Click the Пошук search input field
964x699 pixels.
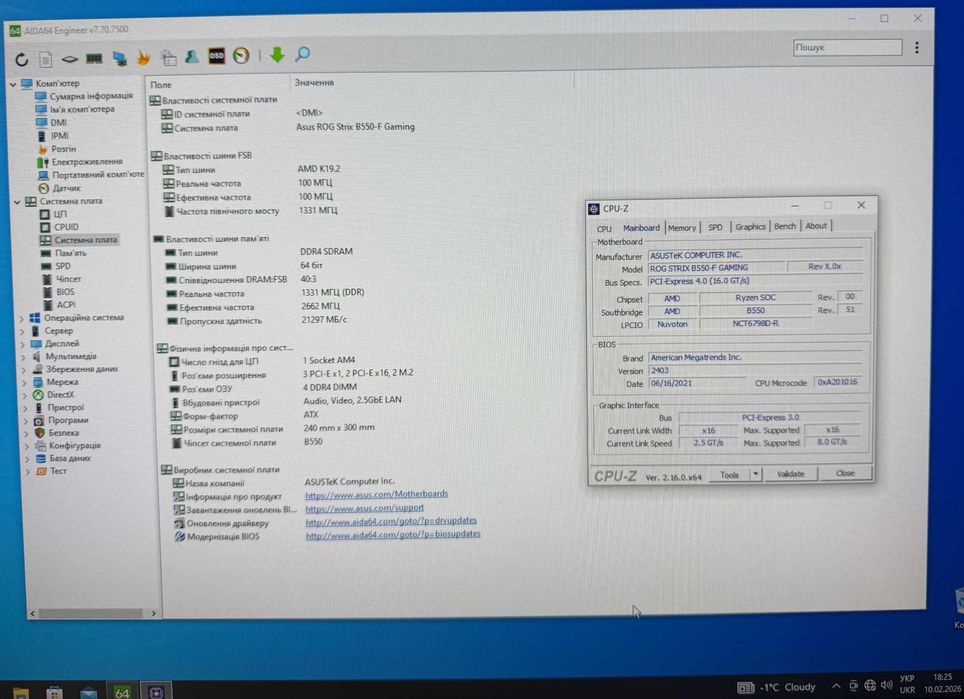coord(847,47)
